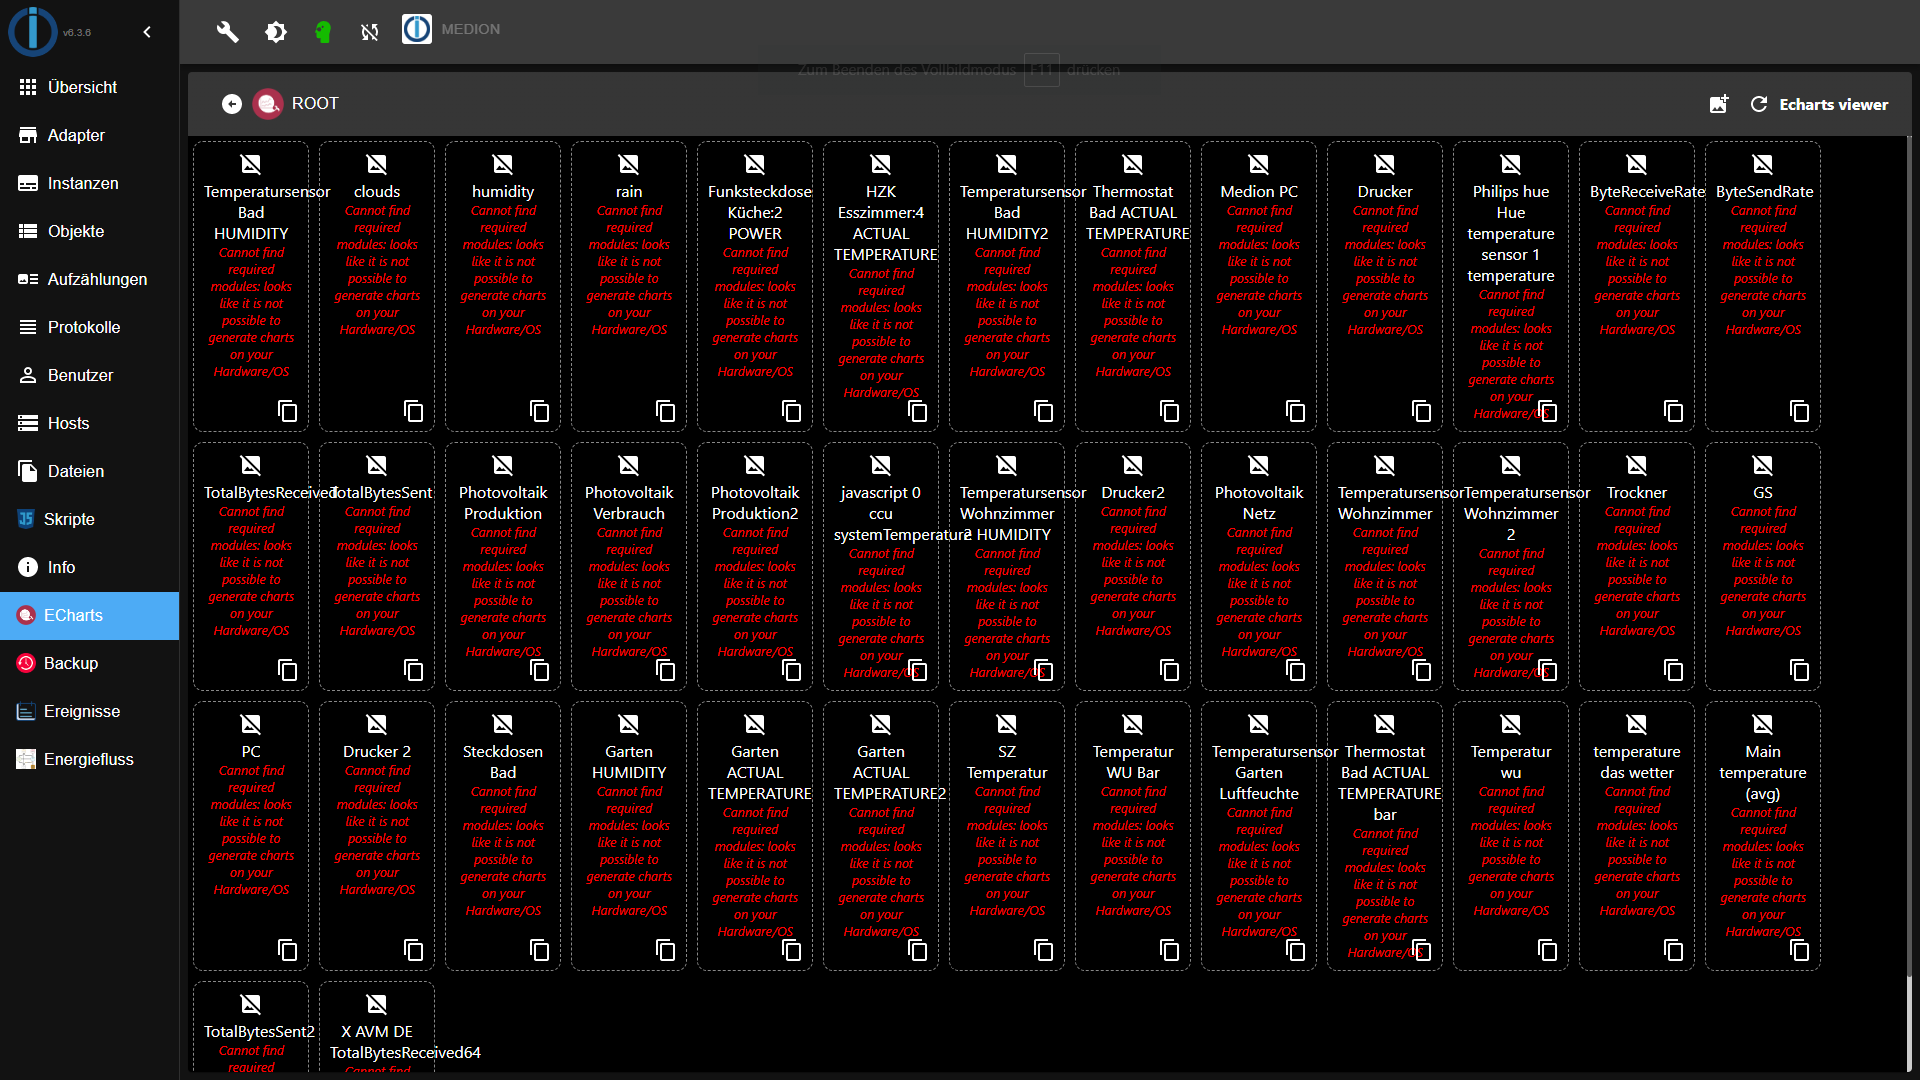Image resolution: width=1920 pixels, height=1080 pixels.
Task: Open Adapter in the sidebar
Action: coord(90,135)
